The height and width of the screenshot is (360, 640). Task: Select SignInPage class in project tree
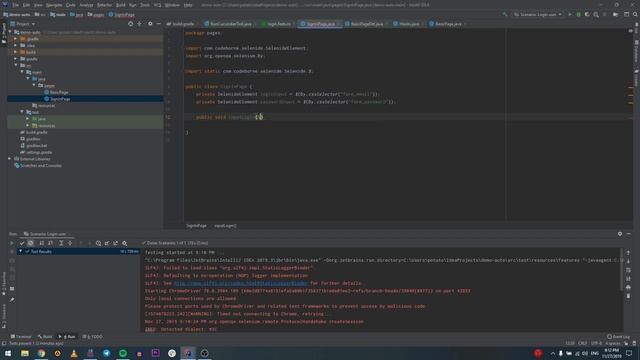[57, 99]
